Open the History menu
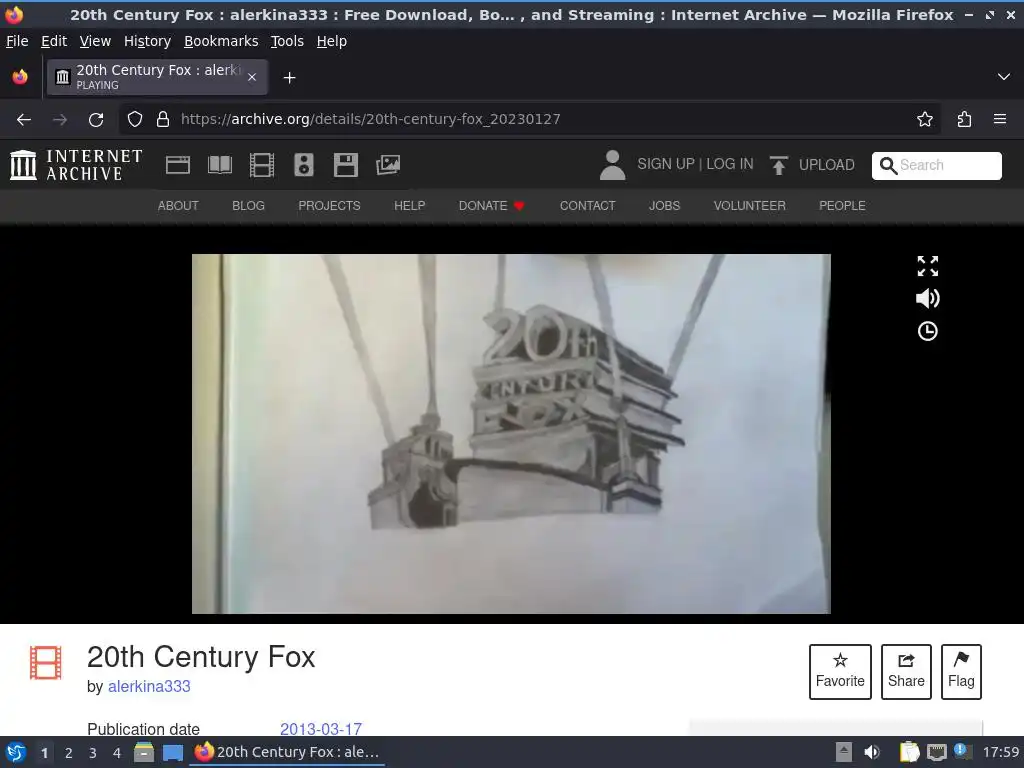Screen dimensions: 1024x768 148,41
